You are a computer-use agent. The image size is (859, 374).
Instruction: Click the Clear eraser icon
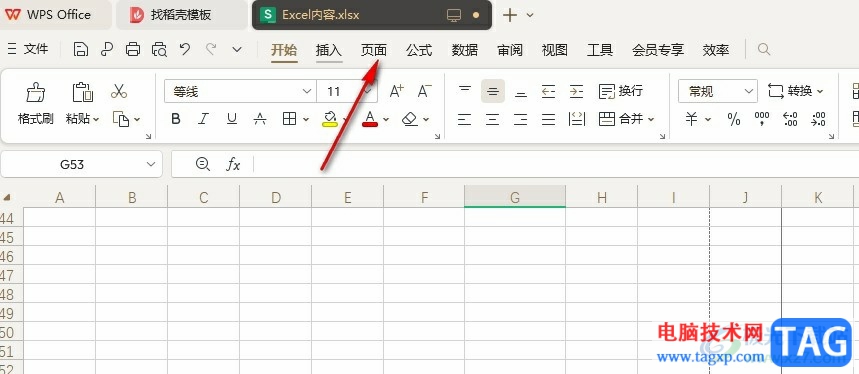(x=410, y=119)
